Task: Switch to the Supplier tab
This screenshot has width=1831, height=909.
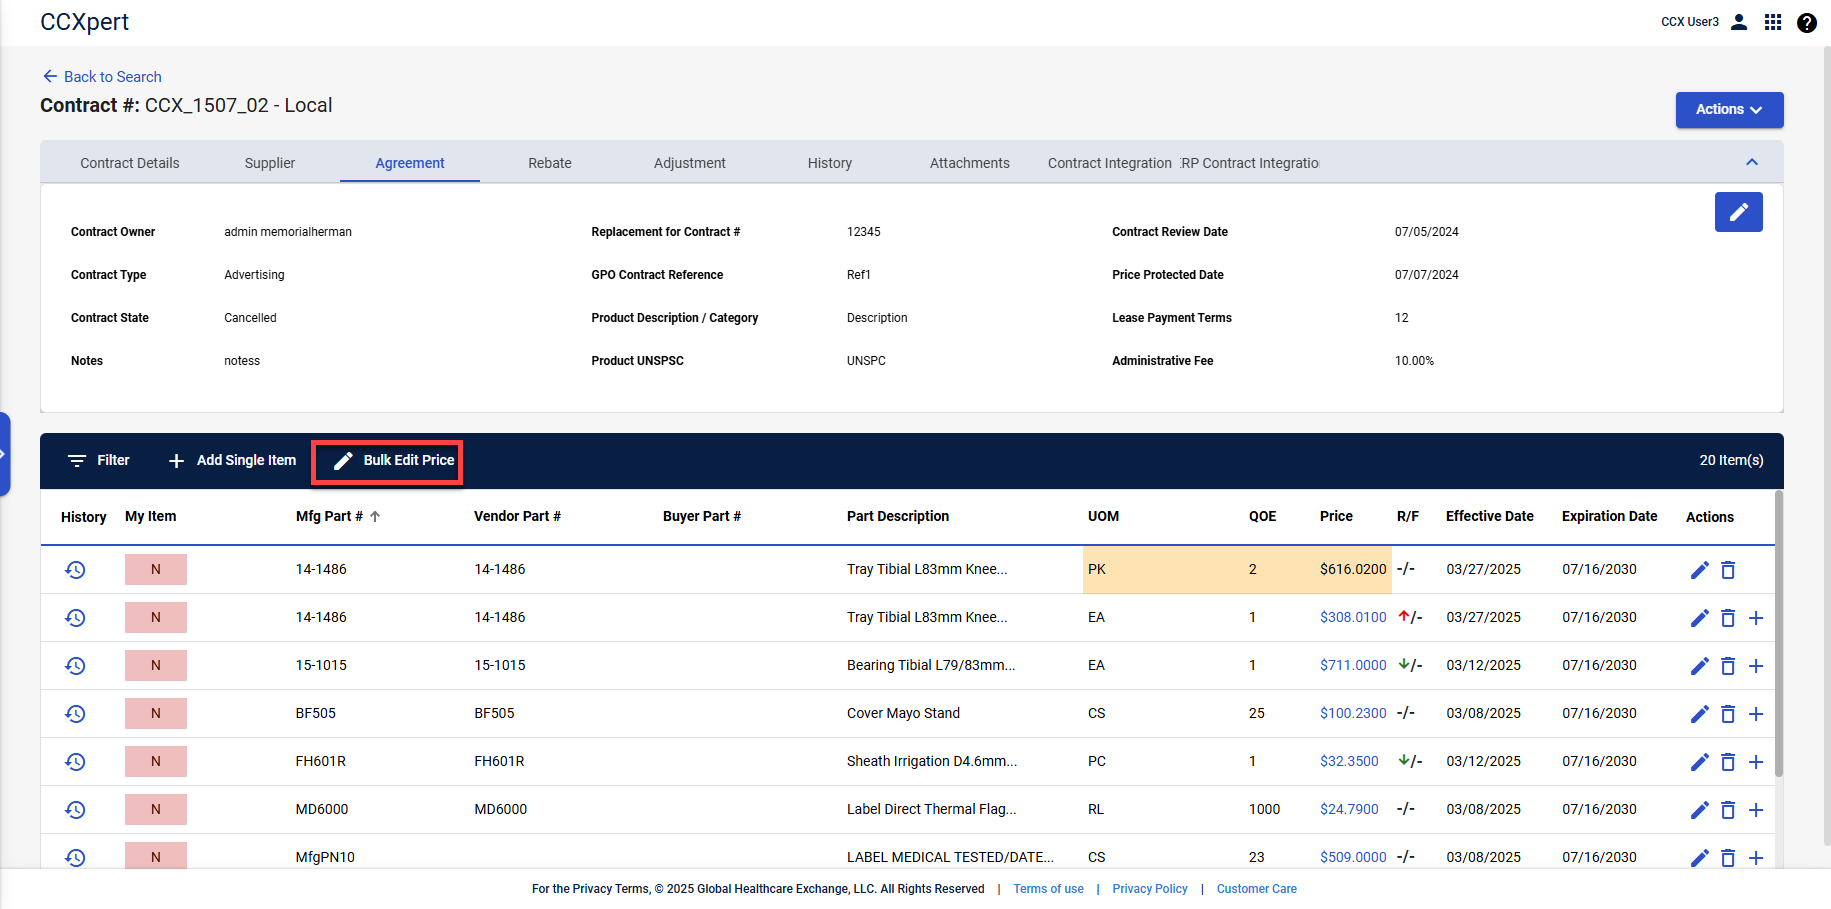Action: (x=269, y=162)
